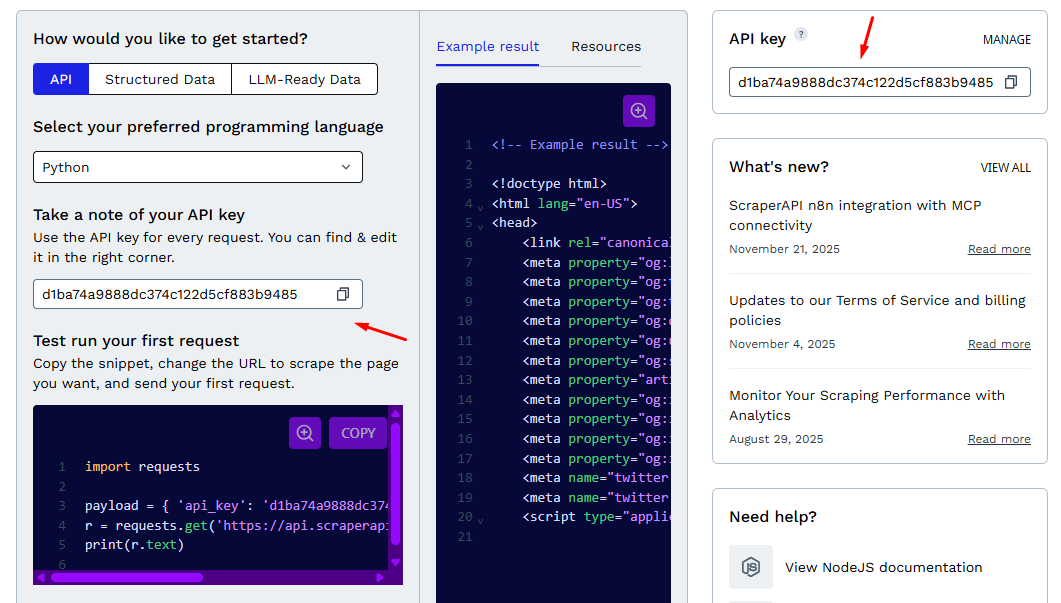Select the API getting started option
The height and width of the screenshot is (603, 1061).
coord(59,78)
